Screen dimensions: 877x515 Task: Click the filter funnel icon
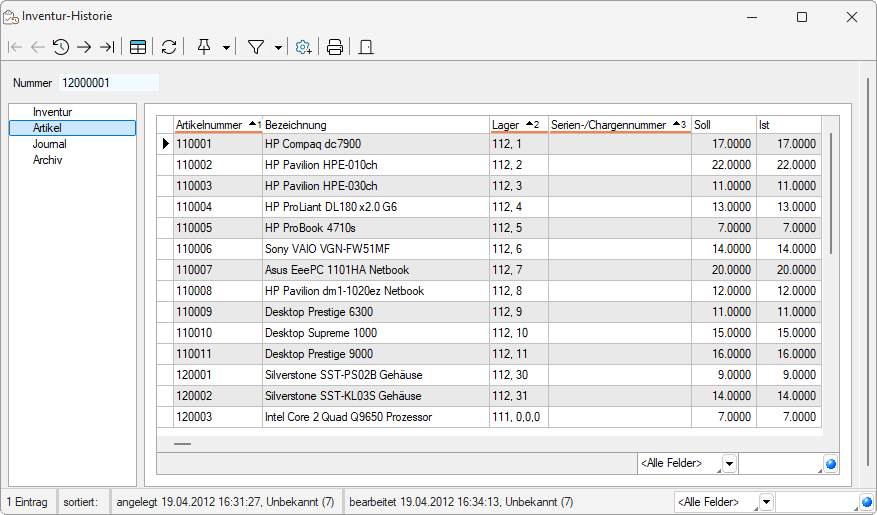click(256, 47)
